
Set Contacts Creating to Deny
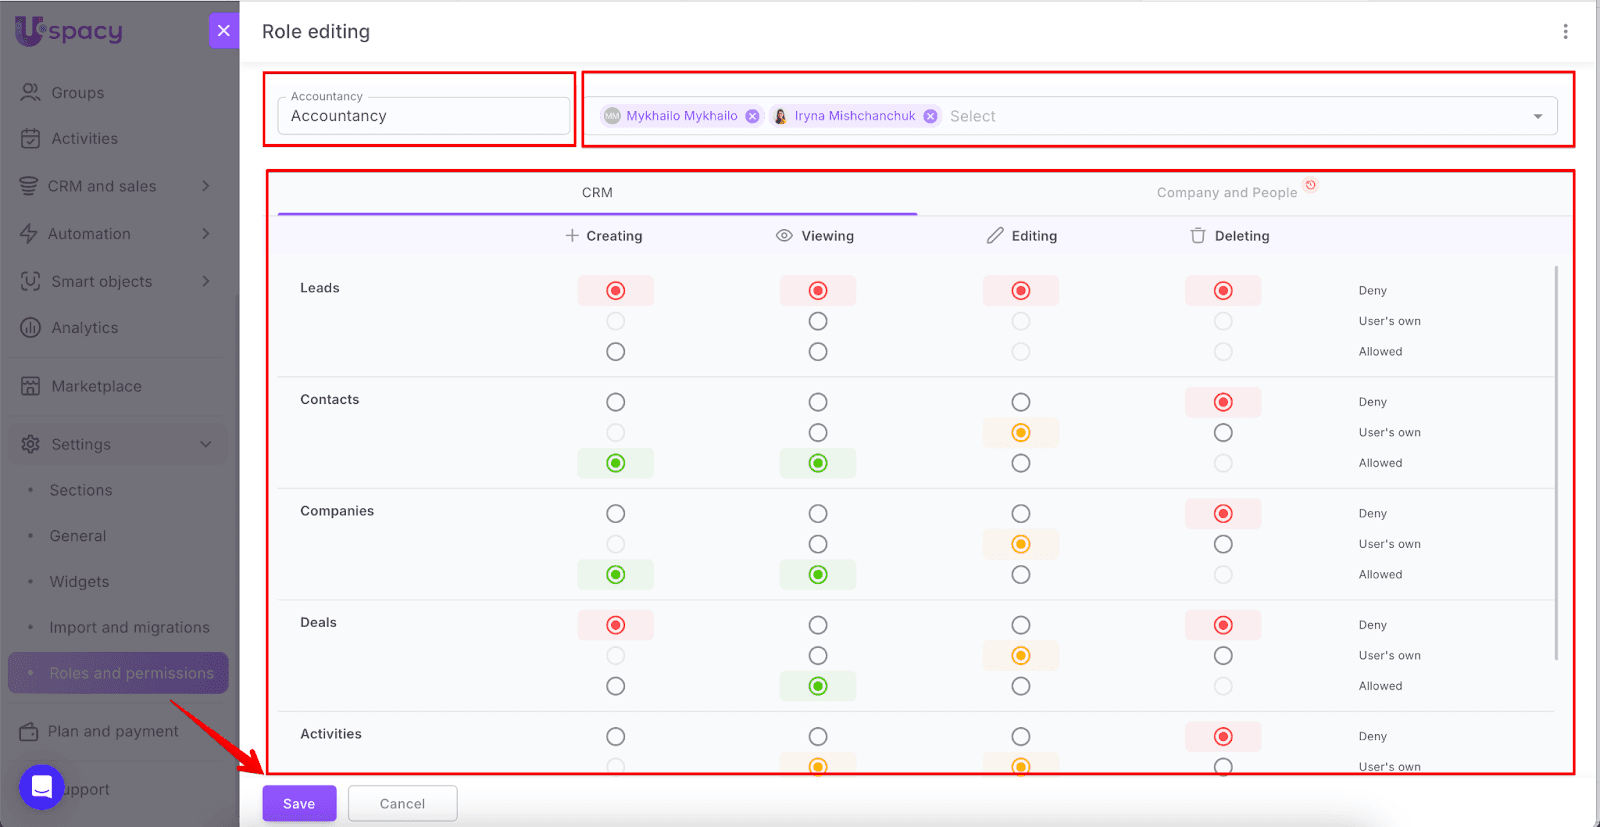[616, 402]
